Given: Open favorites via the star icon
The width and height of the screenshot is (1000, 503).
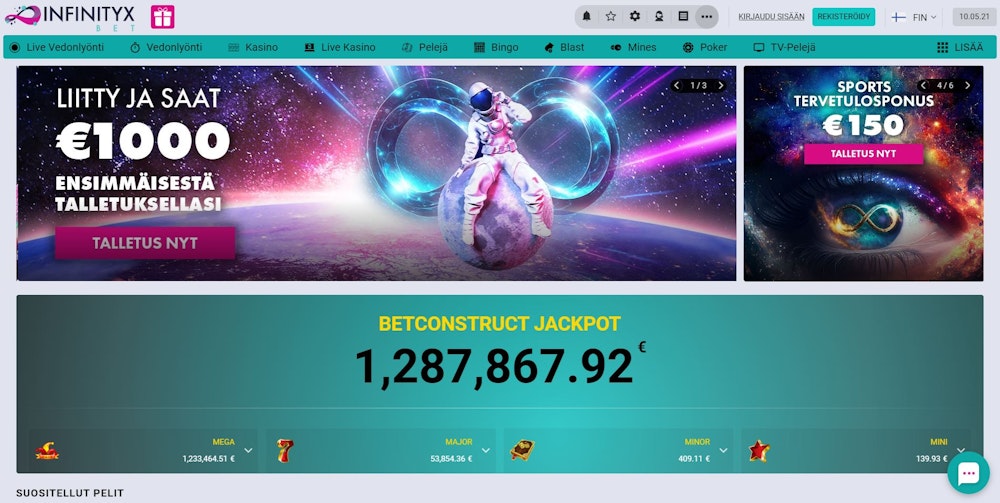Looking at the screenshot, I should pos(610,17).
